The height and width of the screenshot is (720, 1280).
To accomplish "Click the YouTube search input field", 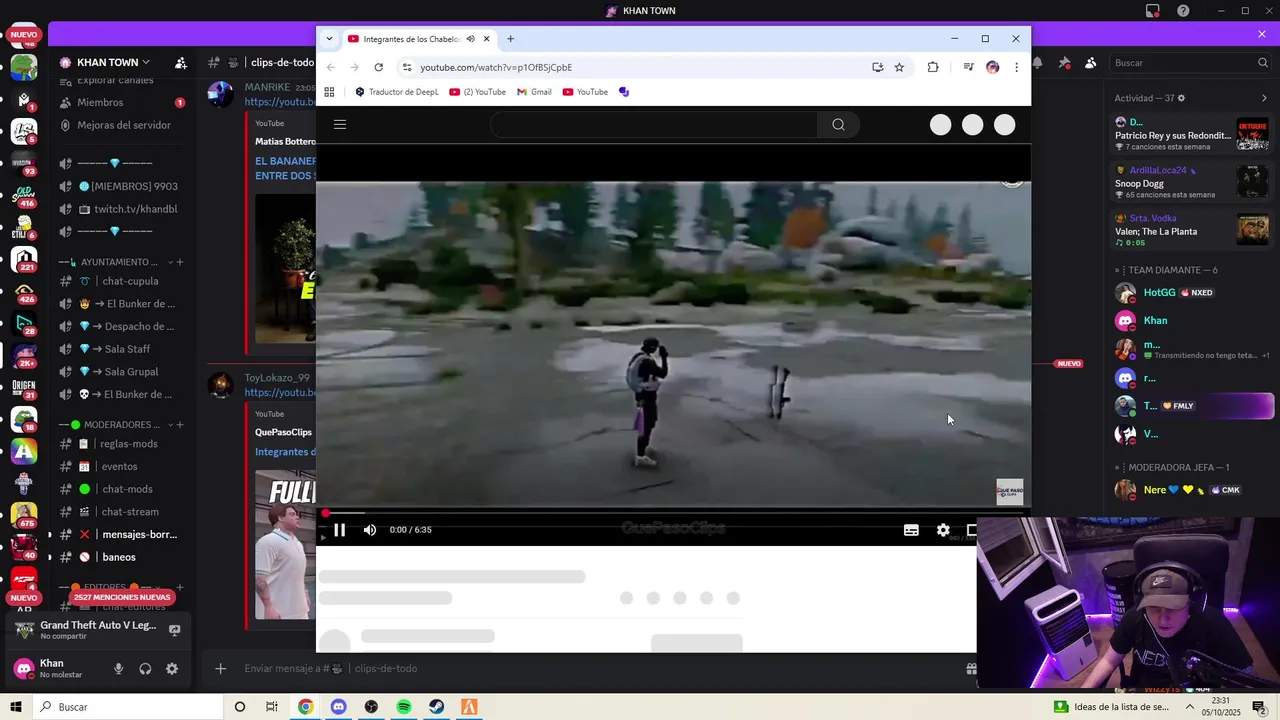I will [x=653, y=125].
